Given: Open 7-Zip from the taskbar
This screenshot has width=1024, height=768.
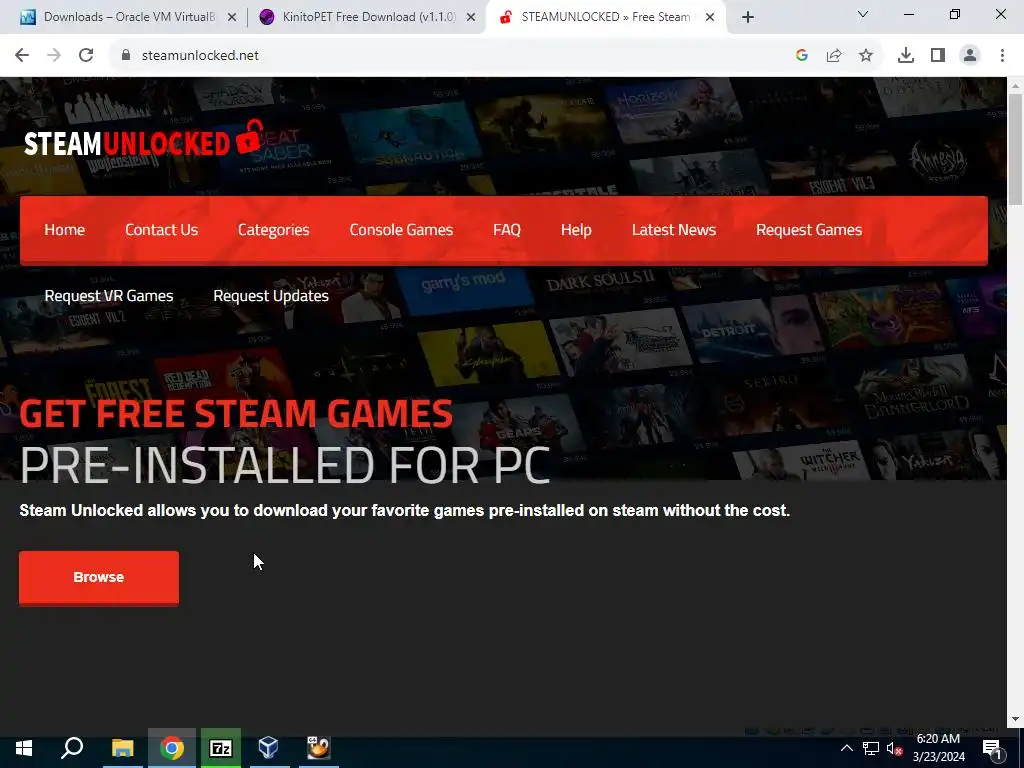Looking at the screenshot, I should tap(221, 748).
